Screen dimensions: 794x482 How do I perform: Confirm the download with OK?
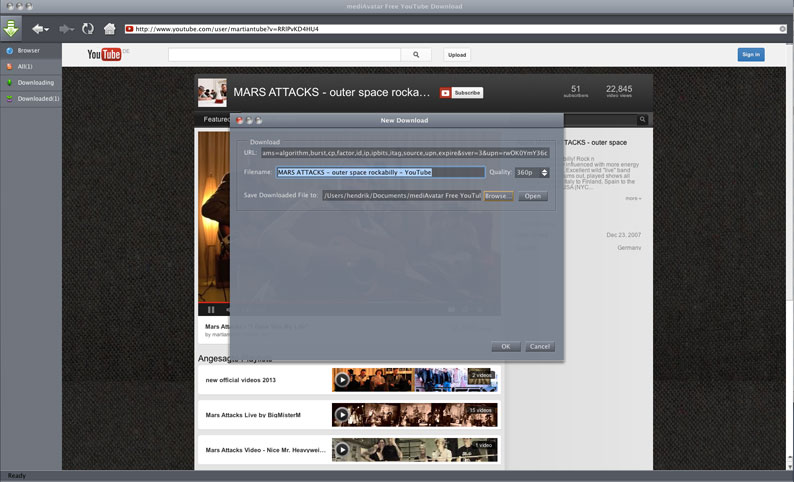505,347
